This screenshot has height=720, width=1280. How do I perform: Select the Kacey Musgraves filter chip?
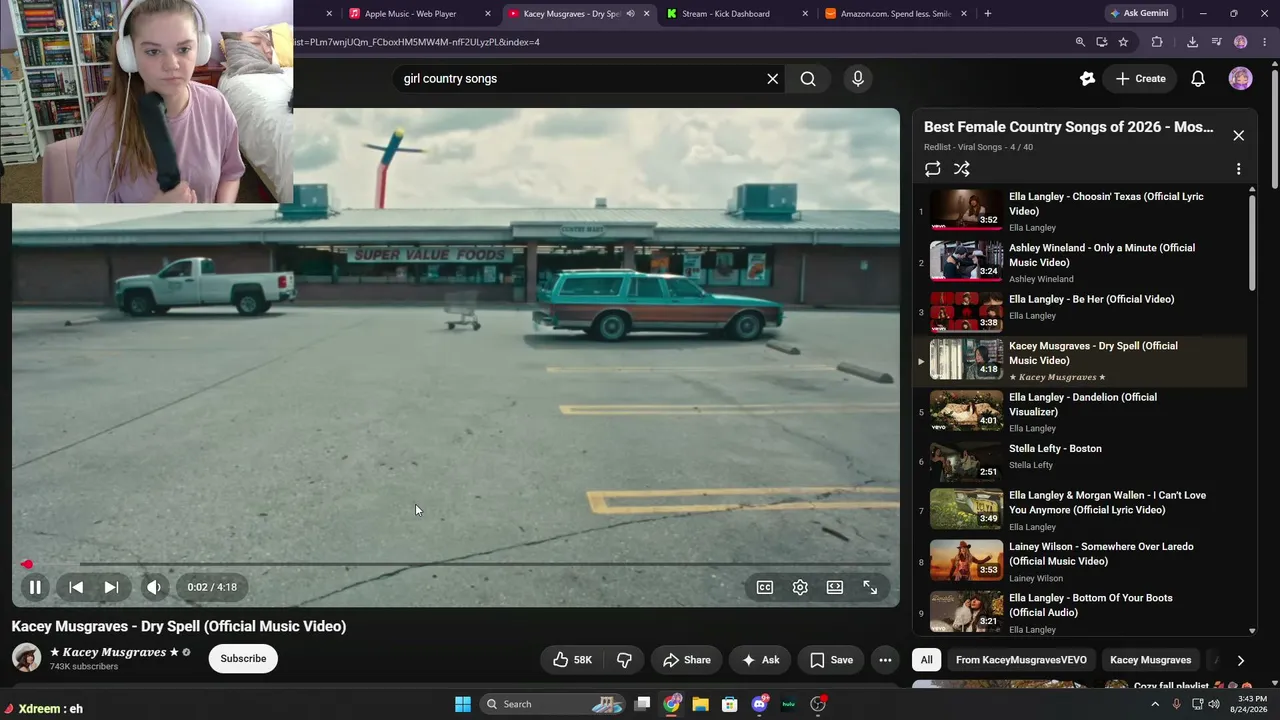point(1150,660)
